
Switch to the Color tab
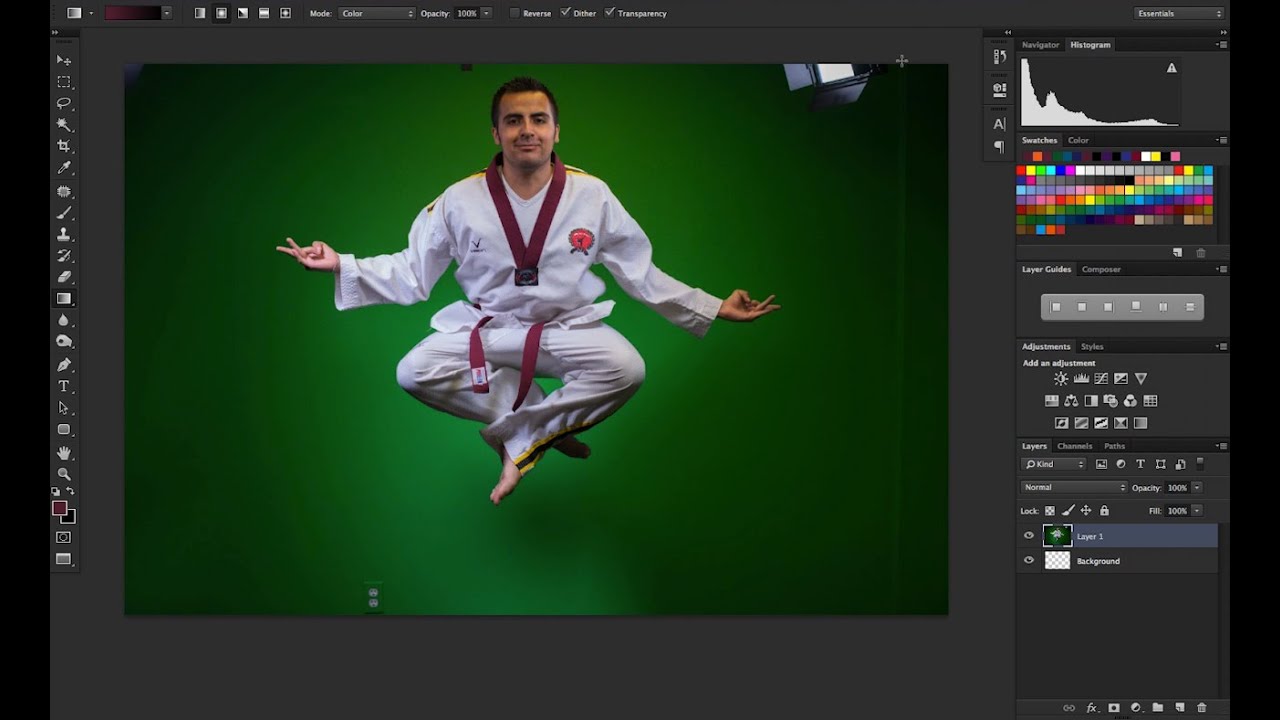(x=1078, y=140)
